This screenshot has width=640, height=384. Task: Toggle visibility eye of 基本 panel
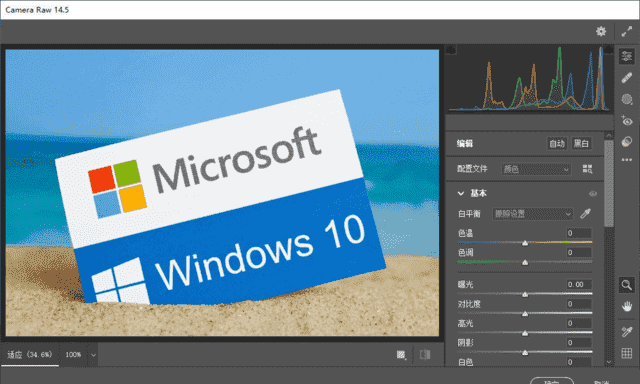[x=593, y=193]
